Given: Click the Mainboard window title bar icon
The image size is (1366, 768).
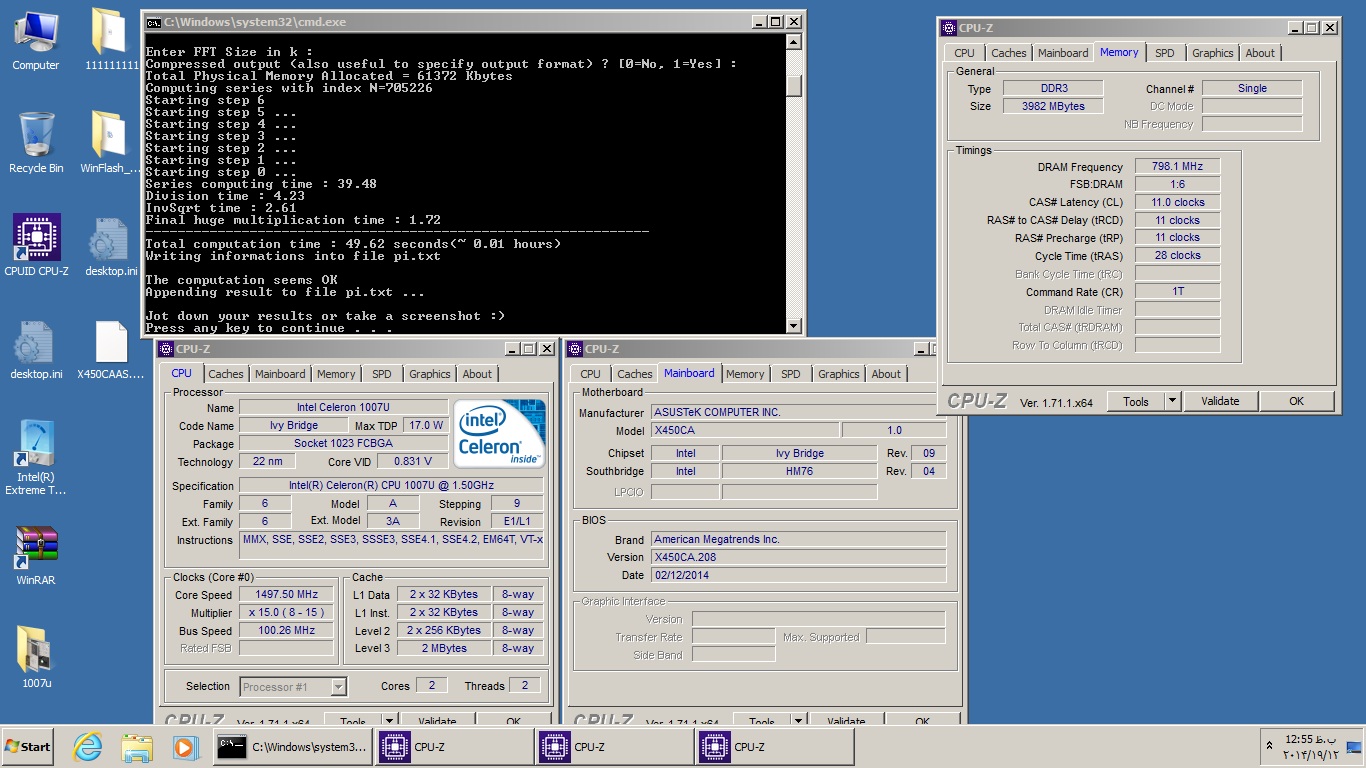Looking at the screenshot, I should pos(575,349).
